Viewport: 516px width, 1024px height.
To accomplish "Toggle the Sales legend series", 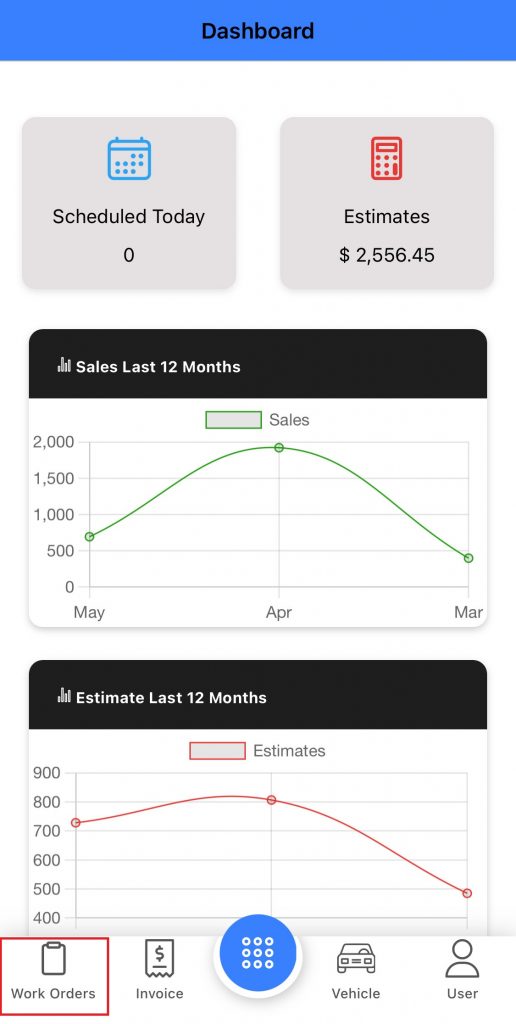I will 257,420.
